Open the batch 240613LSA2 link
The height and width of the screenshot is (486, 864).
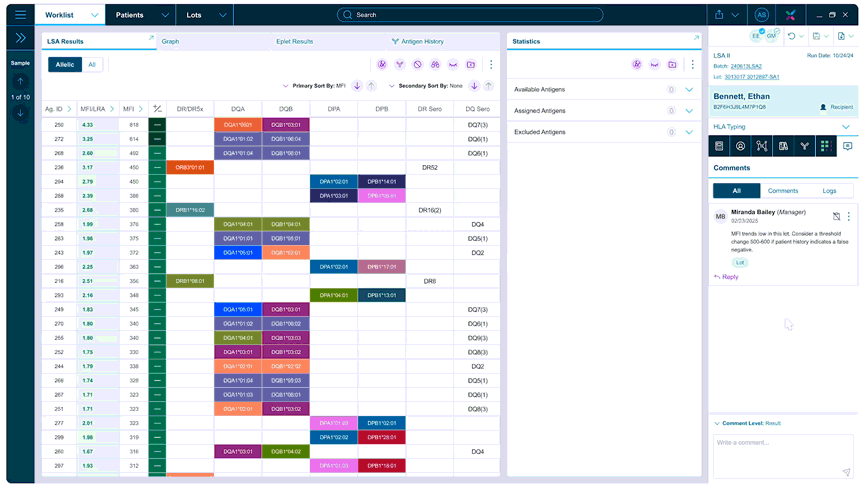pos(746,66)
